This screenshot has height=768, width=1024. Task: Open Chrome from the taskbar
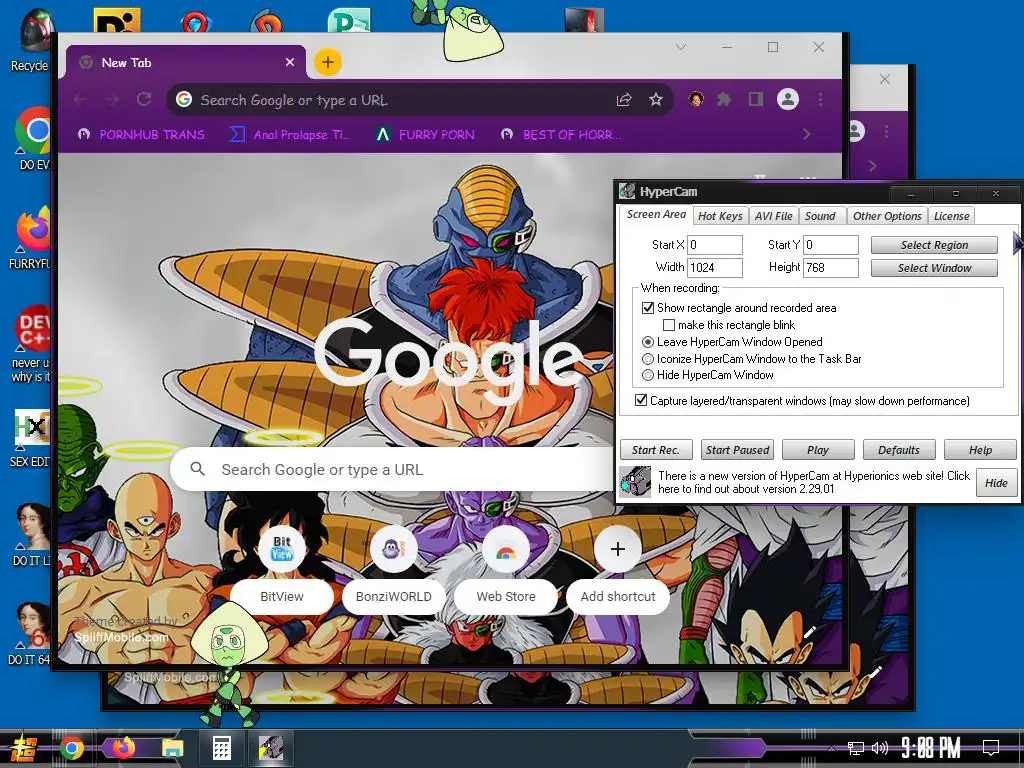(x=72, y=748)
